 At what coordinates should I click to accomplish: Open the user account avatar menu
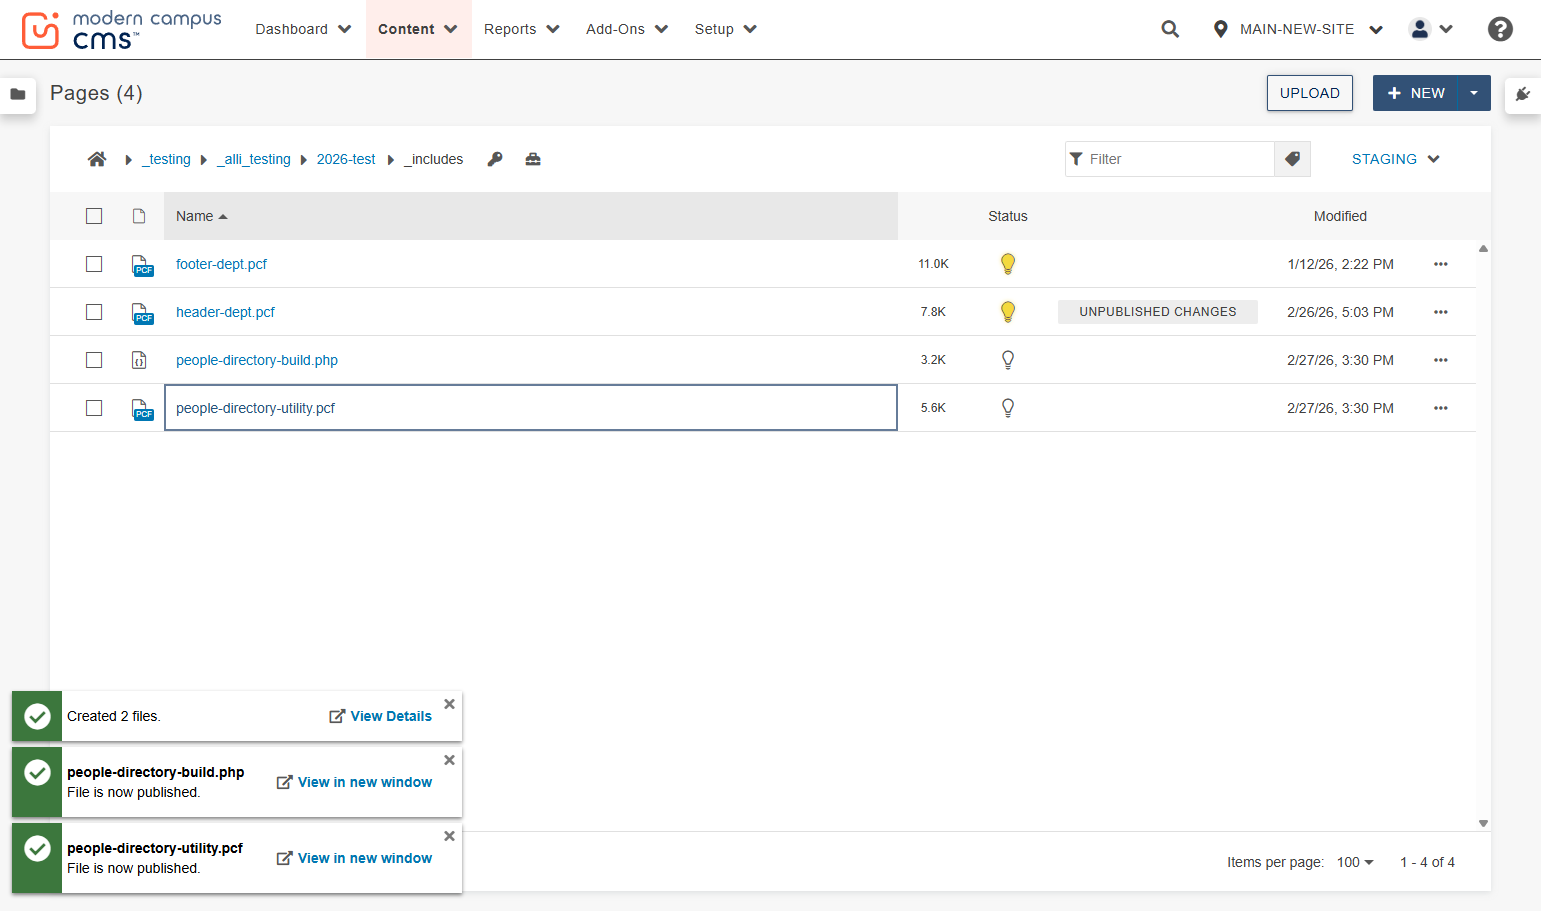[1431, 29]
